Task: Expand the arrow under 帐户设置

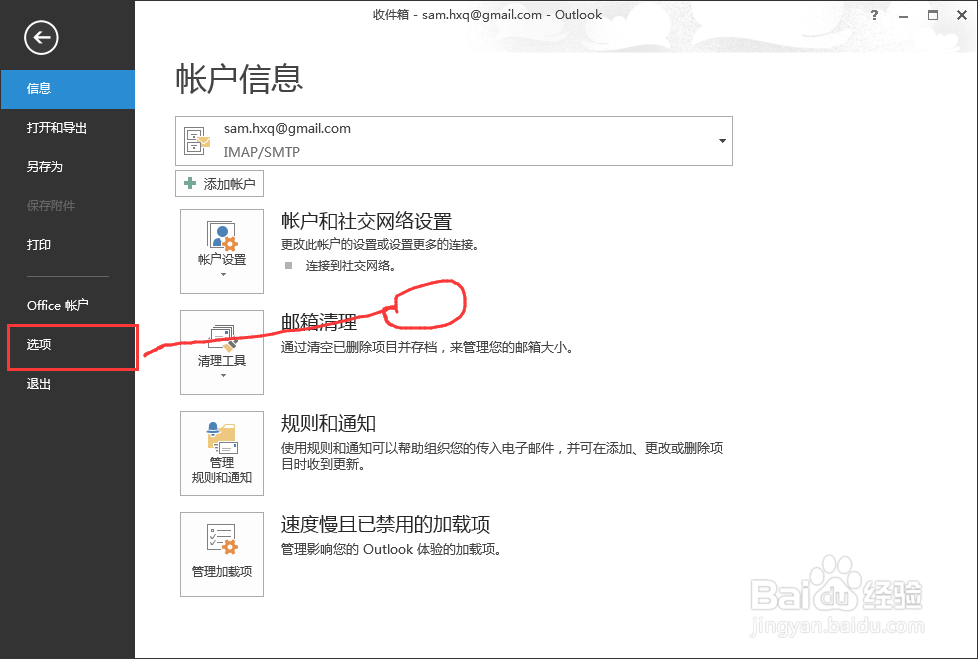Action: [223, 274]
